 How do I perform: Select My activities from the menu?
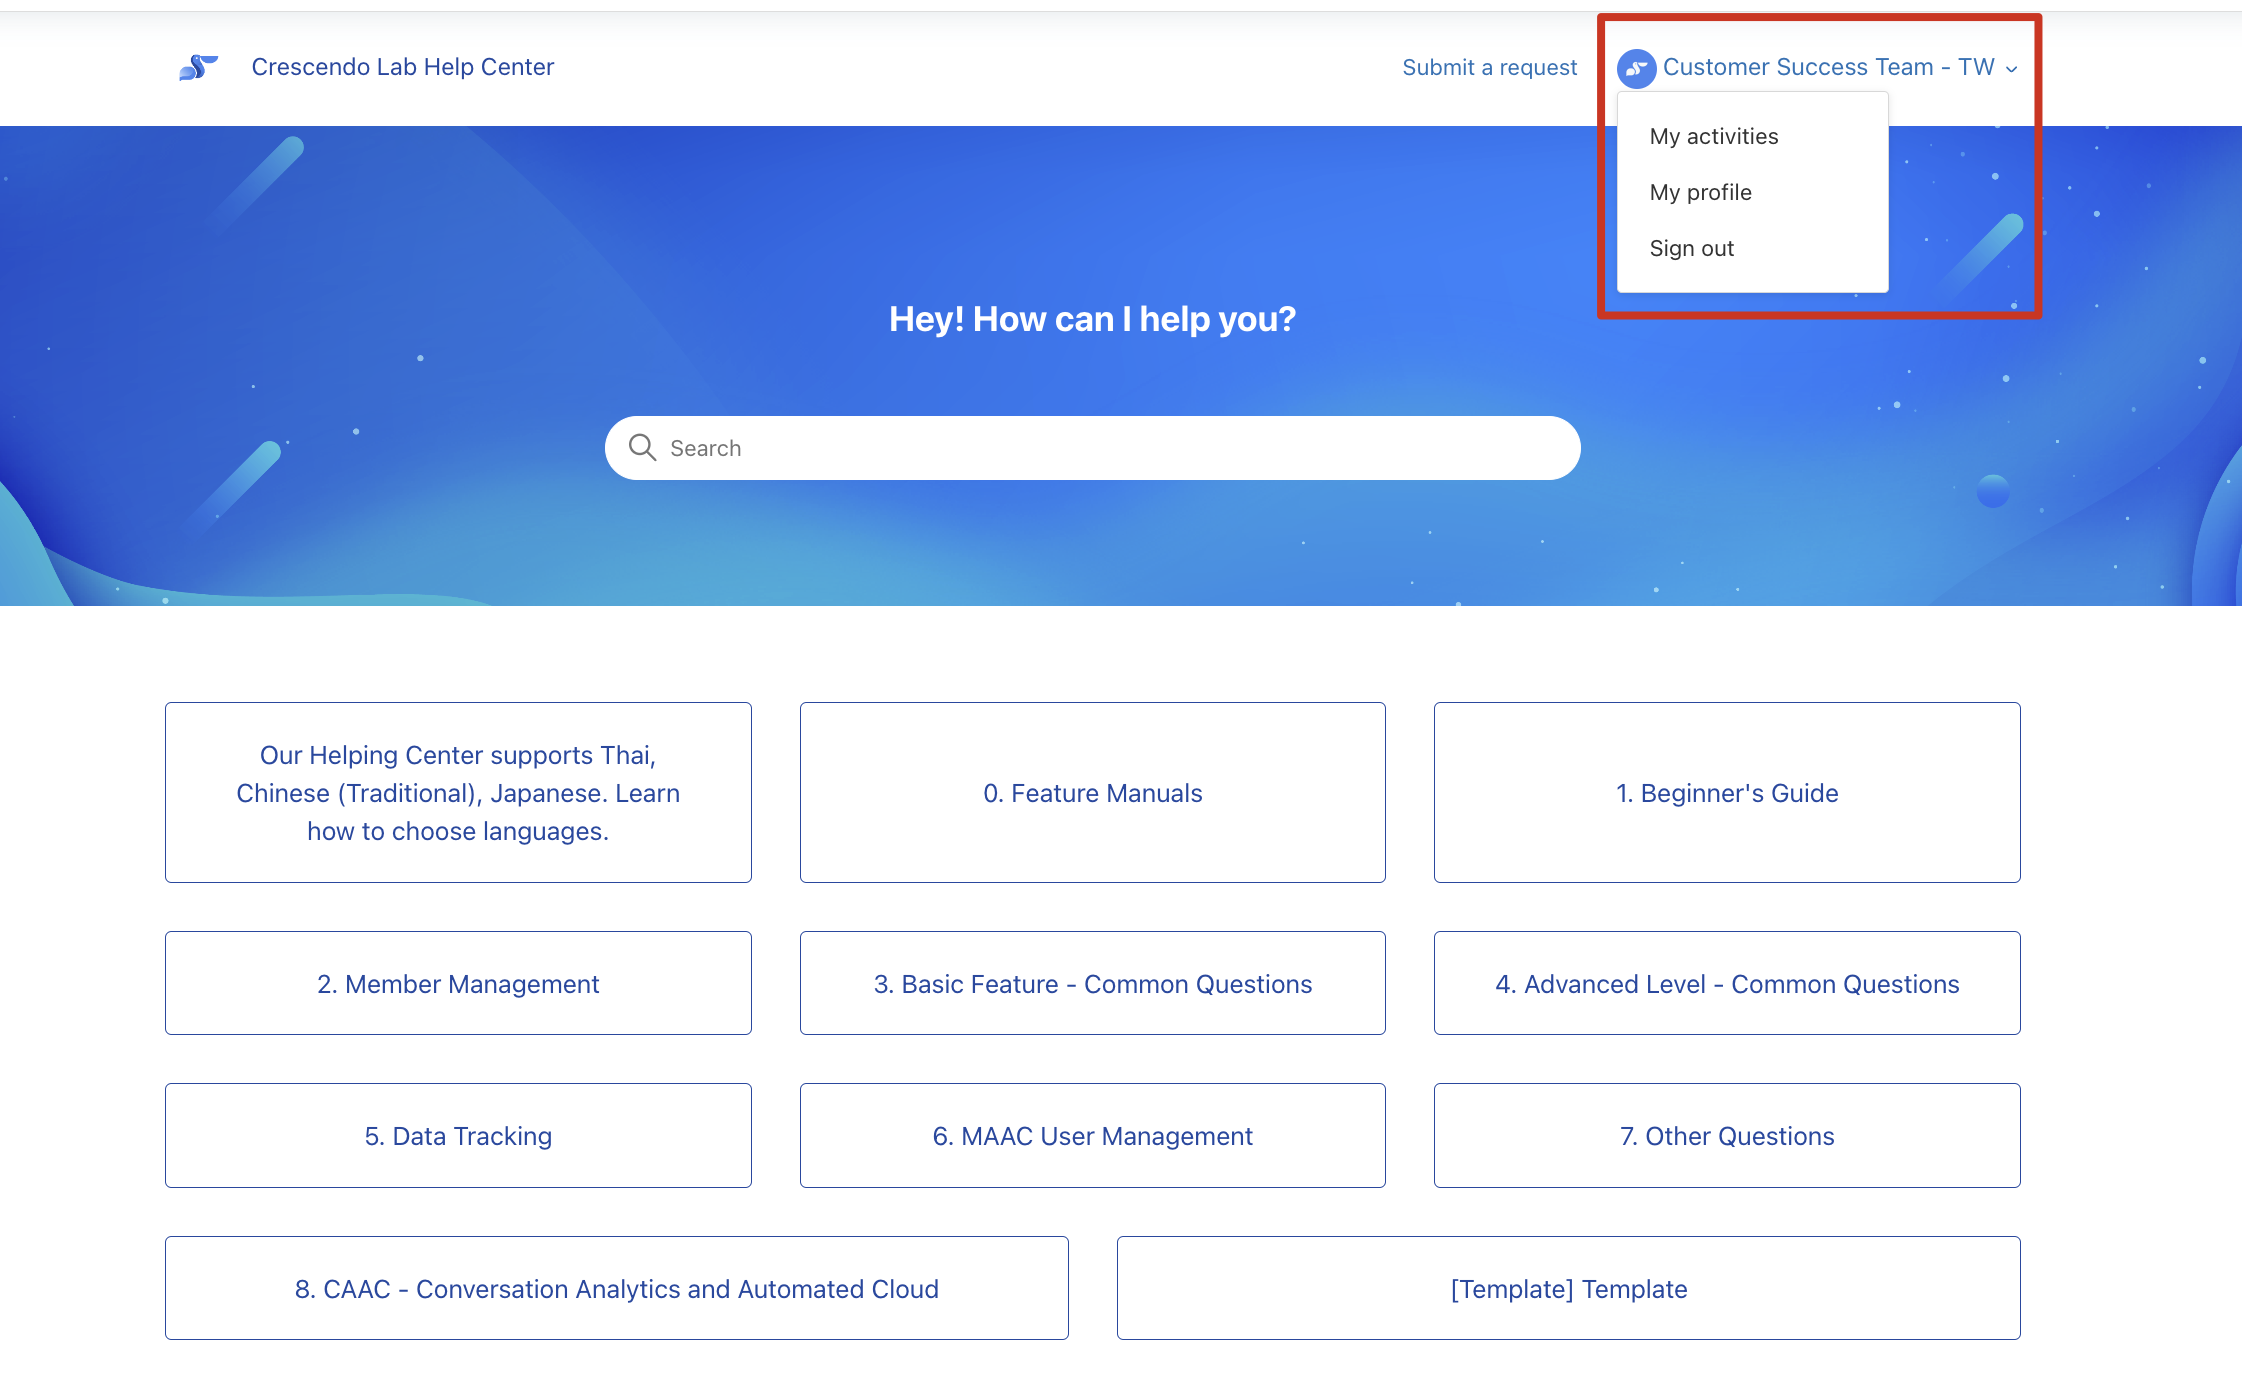[1713, 136]
